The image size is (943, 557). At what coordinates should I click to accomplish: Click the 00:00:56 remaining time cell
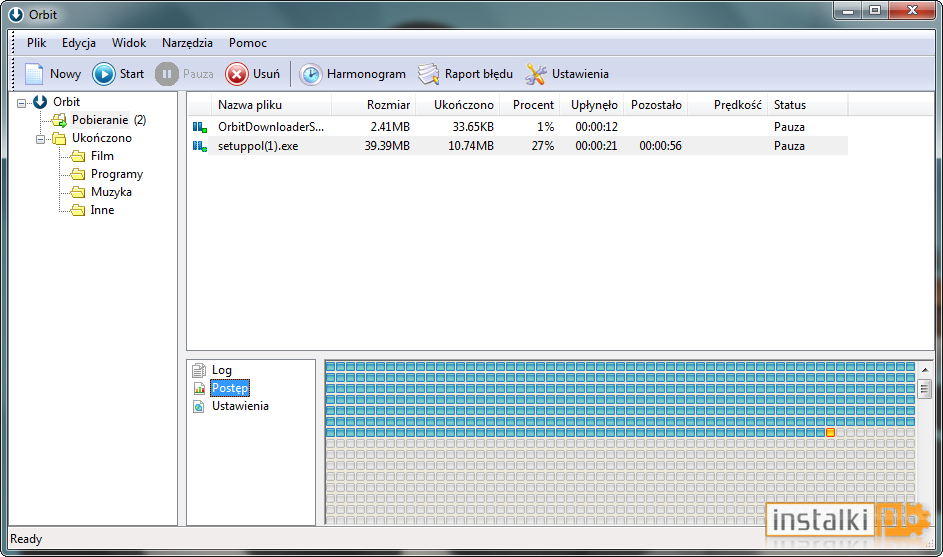(x=660, y=146)
